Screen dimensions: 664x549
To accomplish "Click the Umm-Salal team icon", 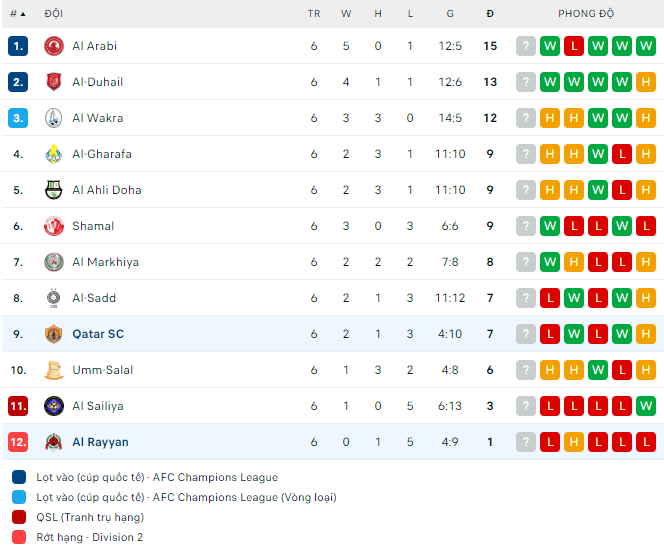I will (x=54, y=370).
